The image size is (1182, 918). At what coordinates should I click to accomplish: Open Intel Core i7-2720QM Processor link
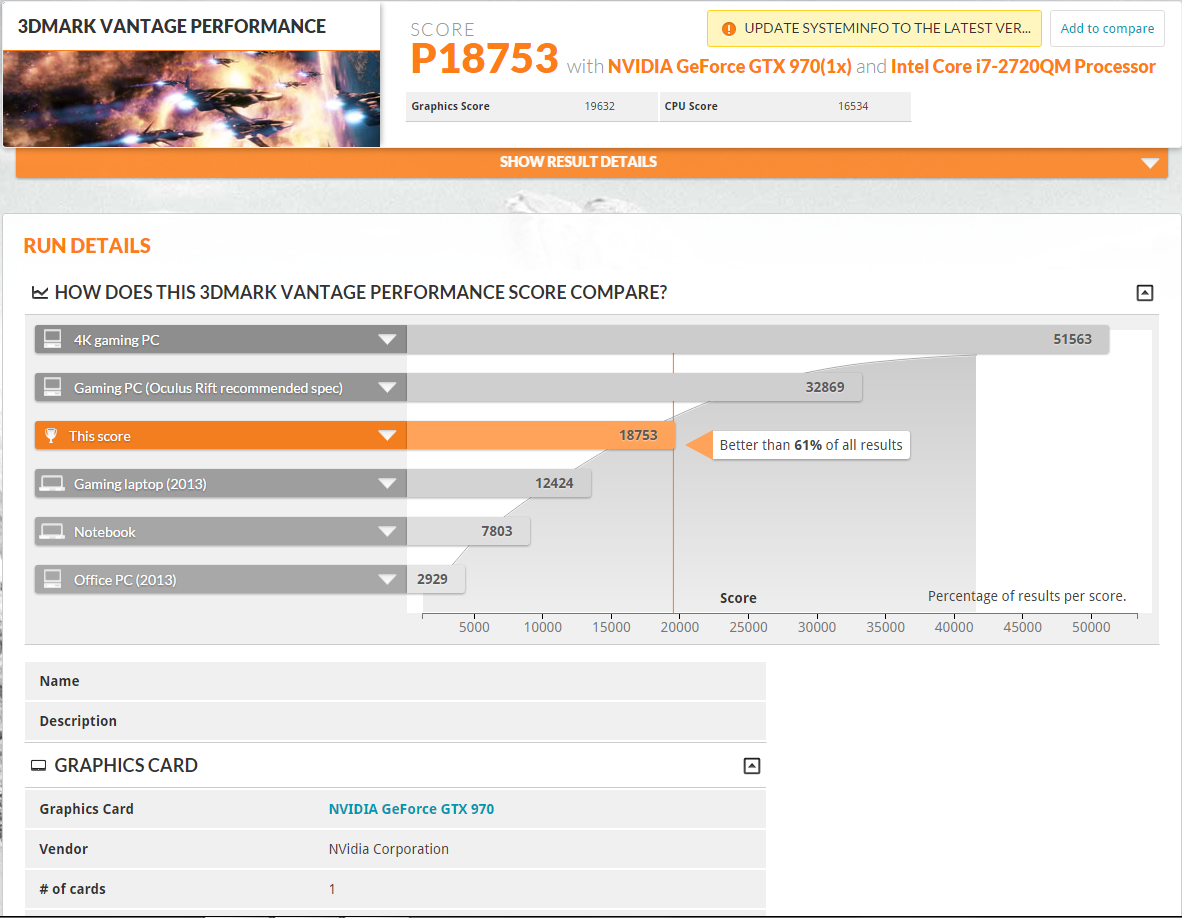coord(1023,66)
